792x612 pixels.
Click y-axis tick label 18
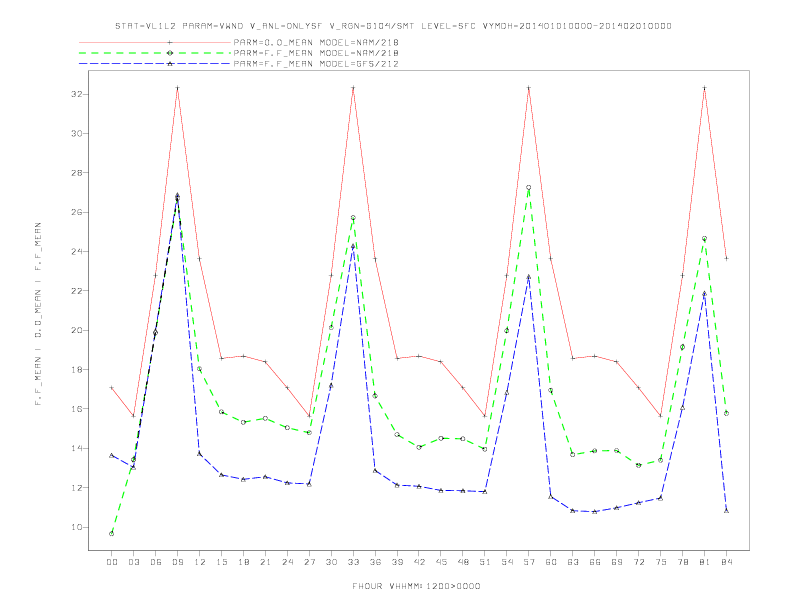pos(77,370)
